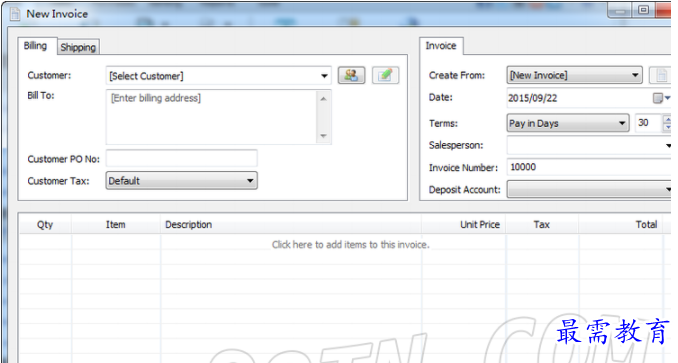The image size is (678, 363).
Task: Click into the Bill To address field
Action: click(211, 117)
